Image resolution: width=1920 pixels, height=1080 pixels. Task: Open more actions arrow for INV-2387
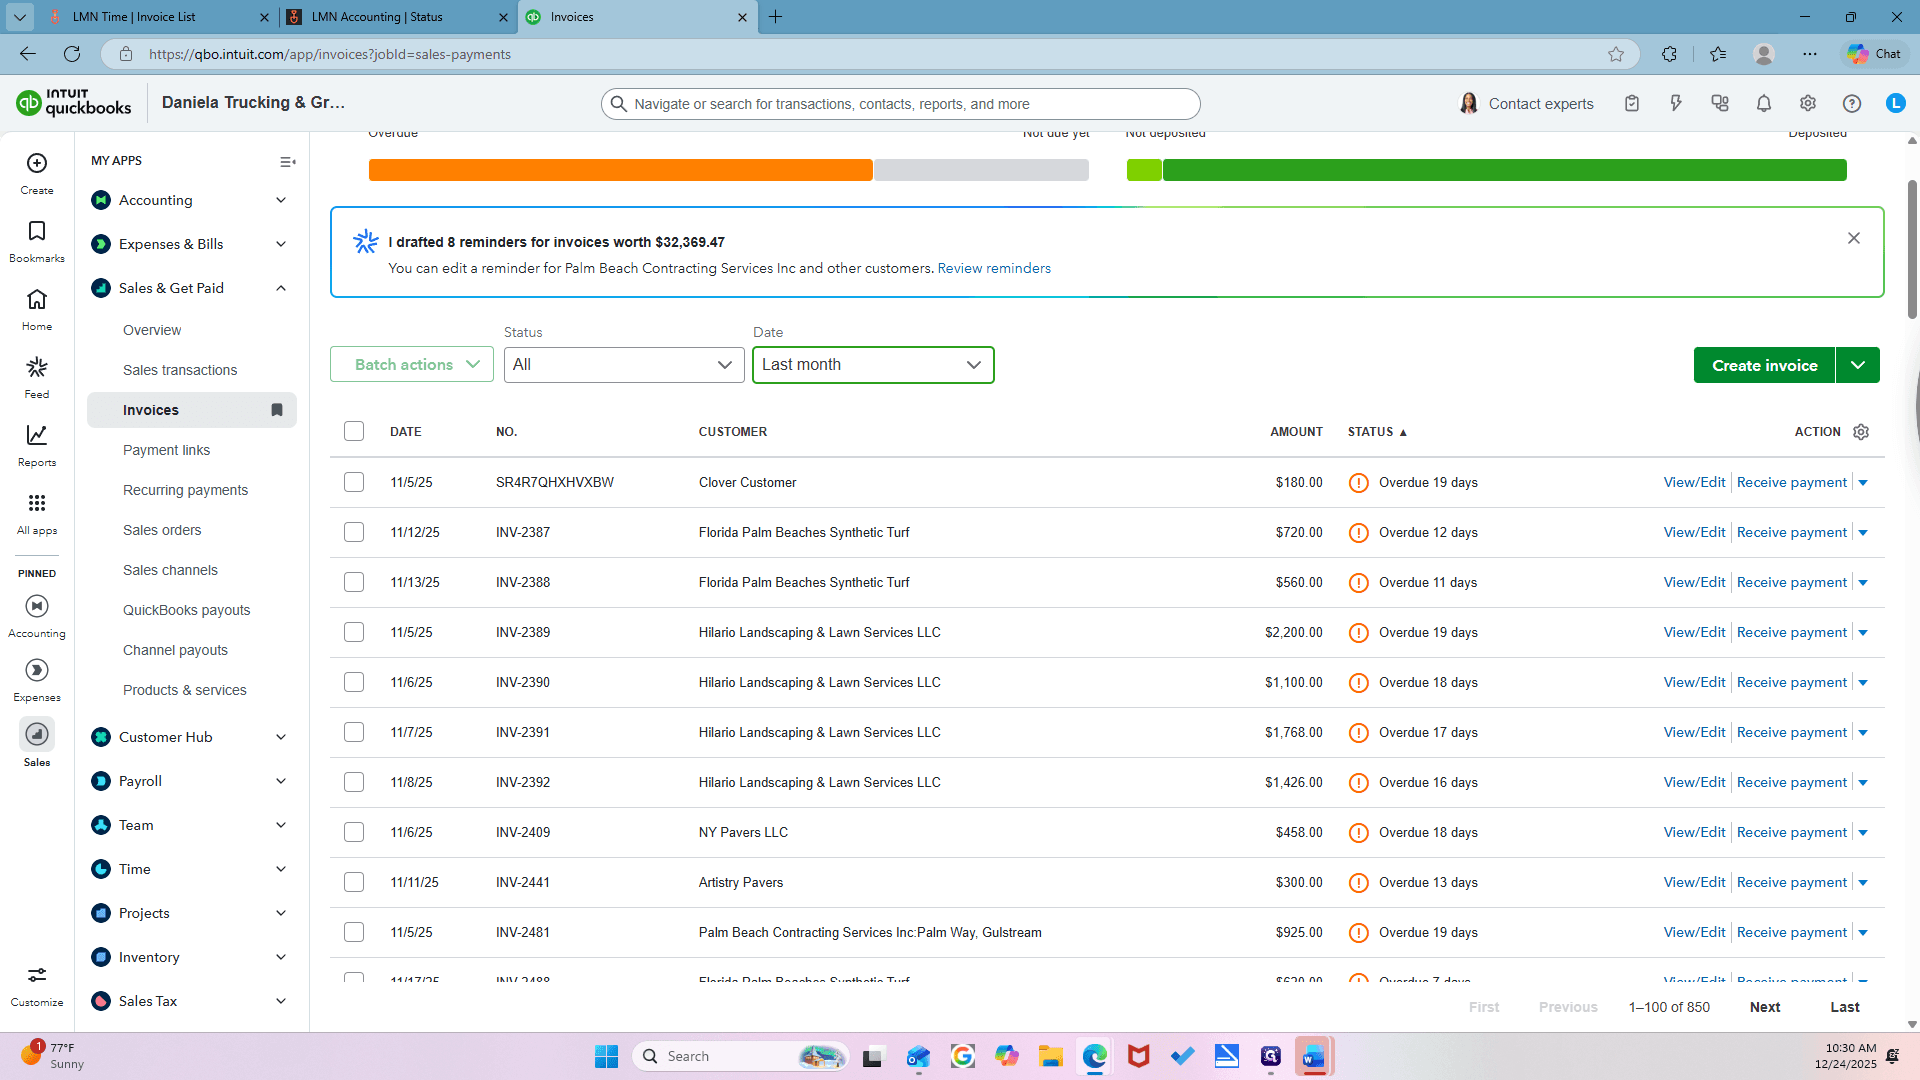pyautogui.click(x=1863, y=533)
